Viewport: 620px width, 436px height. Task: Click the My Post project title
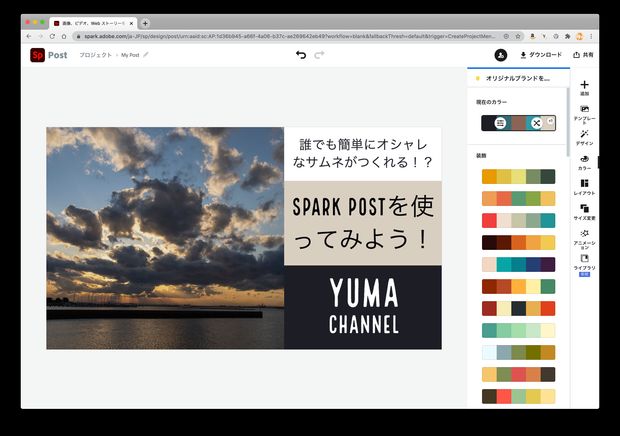click(130, 55)
